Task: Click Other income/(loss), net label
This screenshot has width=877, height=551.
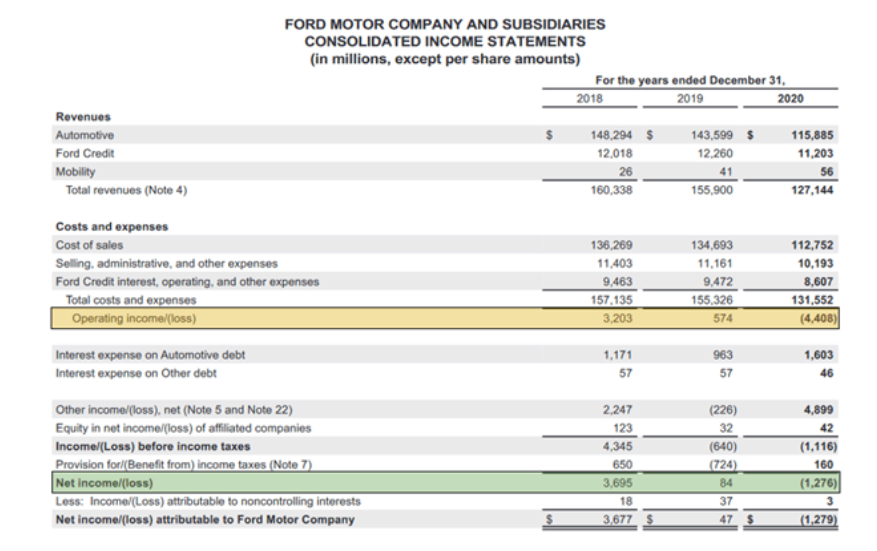Action: [x=173, y=410]
